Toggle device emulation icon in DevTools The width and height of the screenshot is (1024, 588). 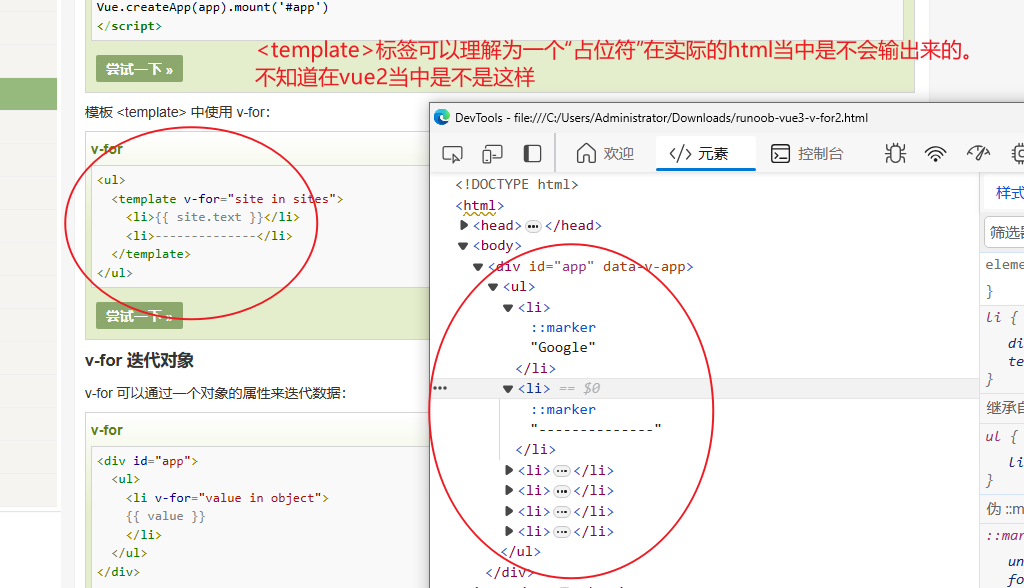492,154
